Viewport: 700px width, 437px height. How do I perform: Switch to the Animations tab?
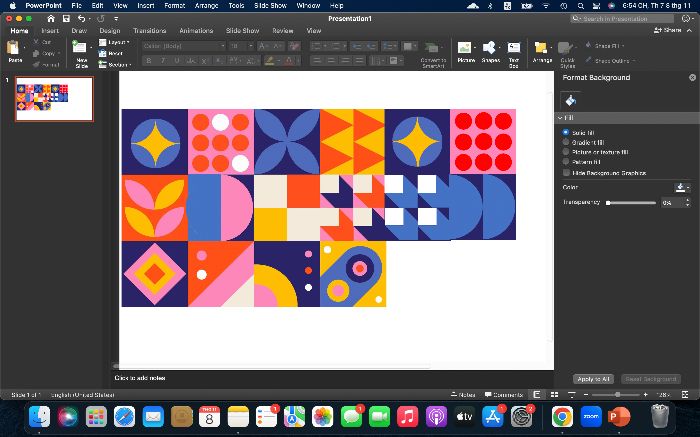[x=196, y=31]
